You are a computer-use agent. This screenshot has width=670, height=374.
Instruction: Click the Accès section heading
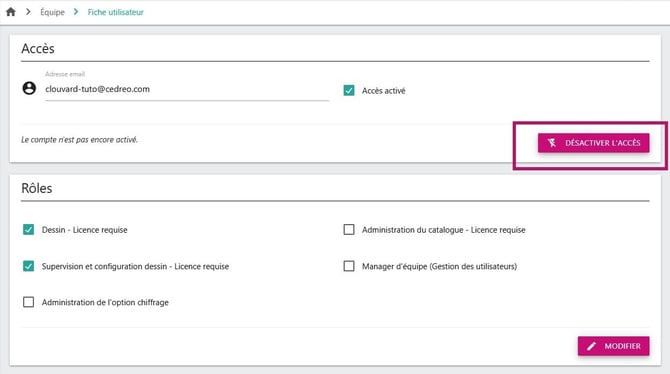38,49
